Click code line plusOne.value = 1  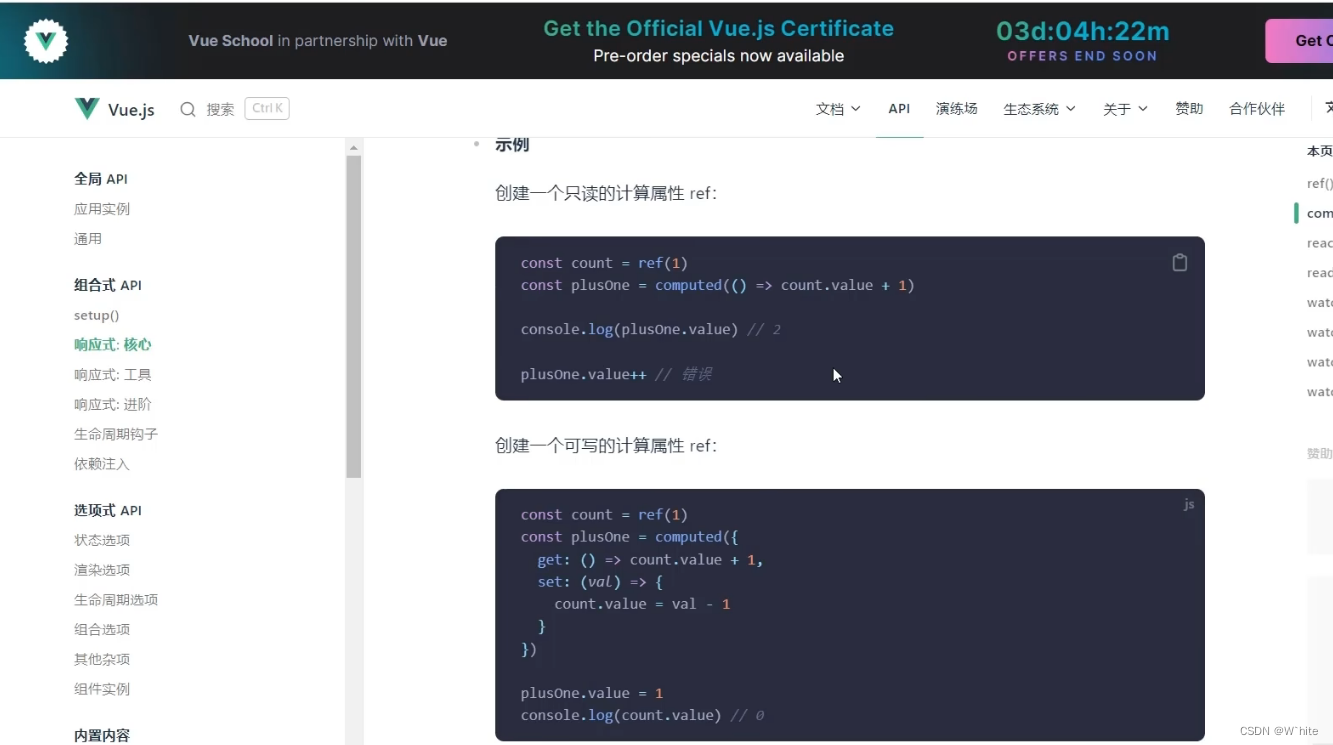tap(592, 693)
